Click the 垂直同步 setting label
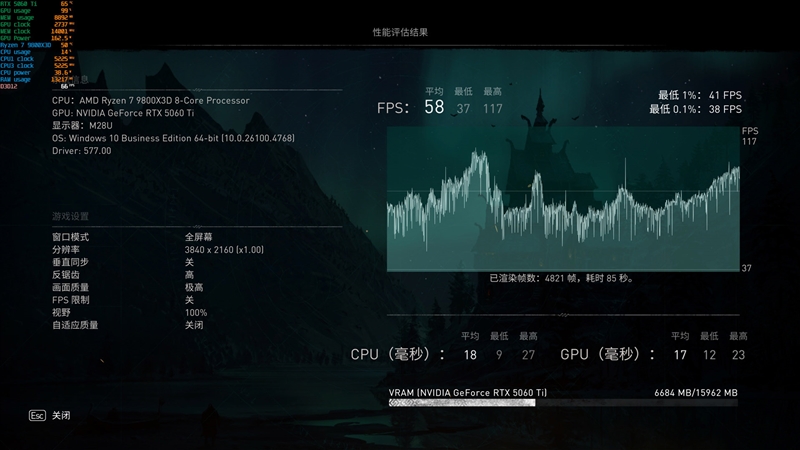The width and height of the screenshot is (800, 450). (x=70, y=262)
